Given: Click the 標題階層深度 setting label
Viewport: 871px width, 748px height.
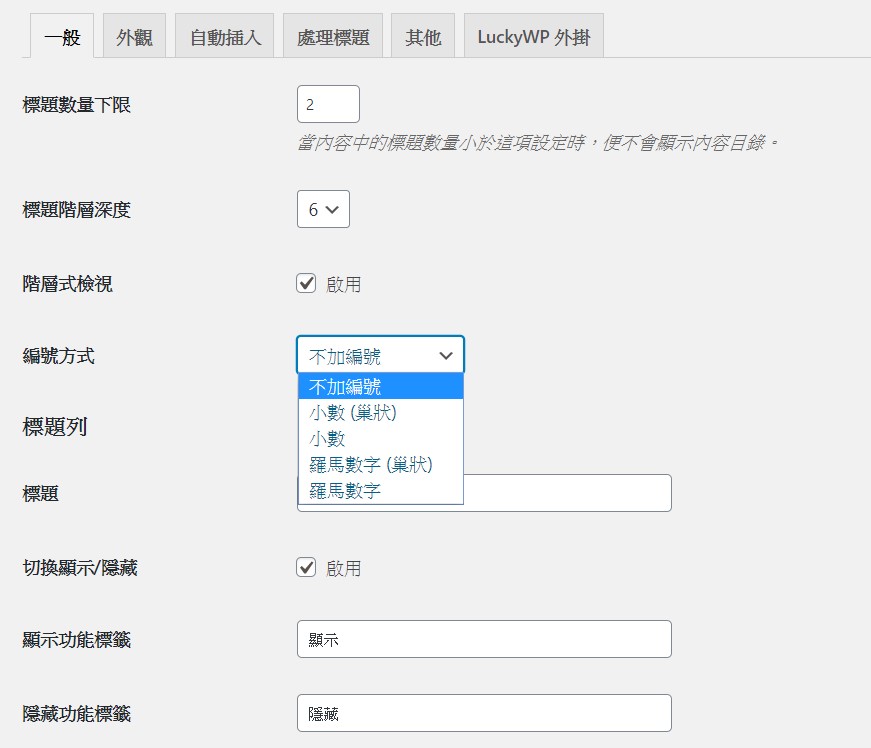Looking at the screenshot, I should tap(77, 210).
